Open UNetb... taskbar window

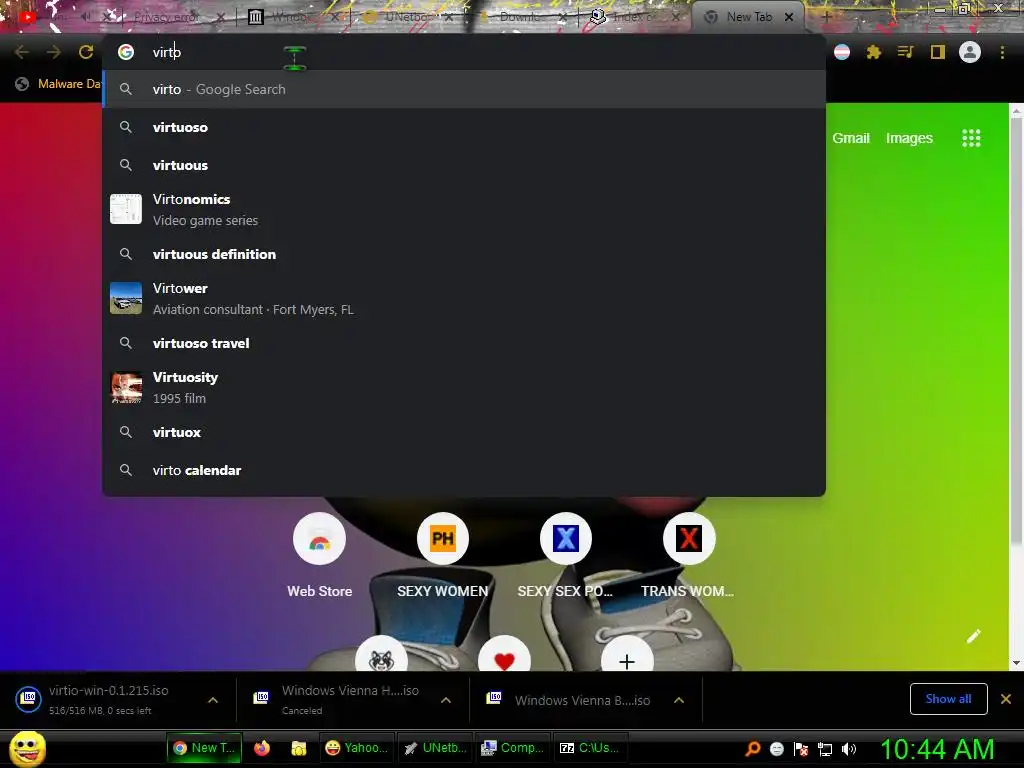coord(435,748)
